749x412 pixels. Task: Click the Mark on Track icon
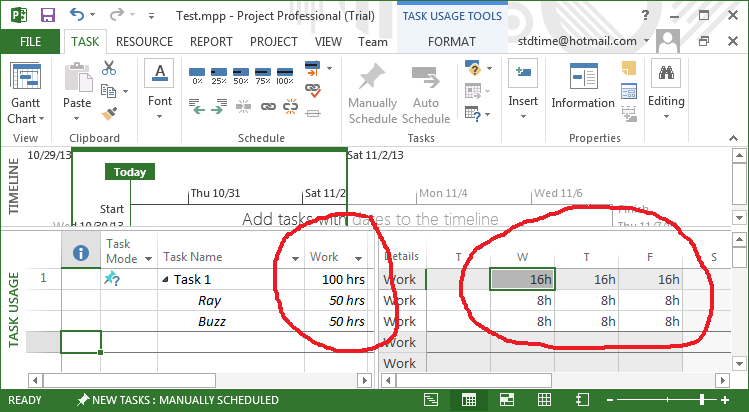coord(312,68)
